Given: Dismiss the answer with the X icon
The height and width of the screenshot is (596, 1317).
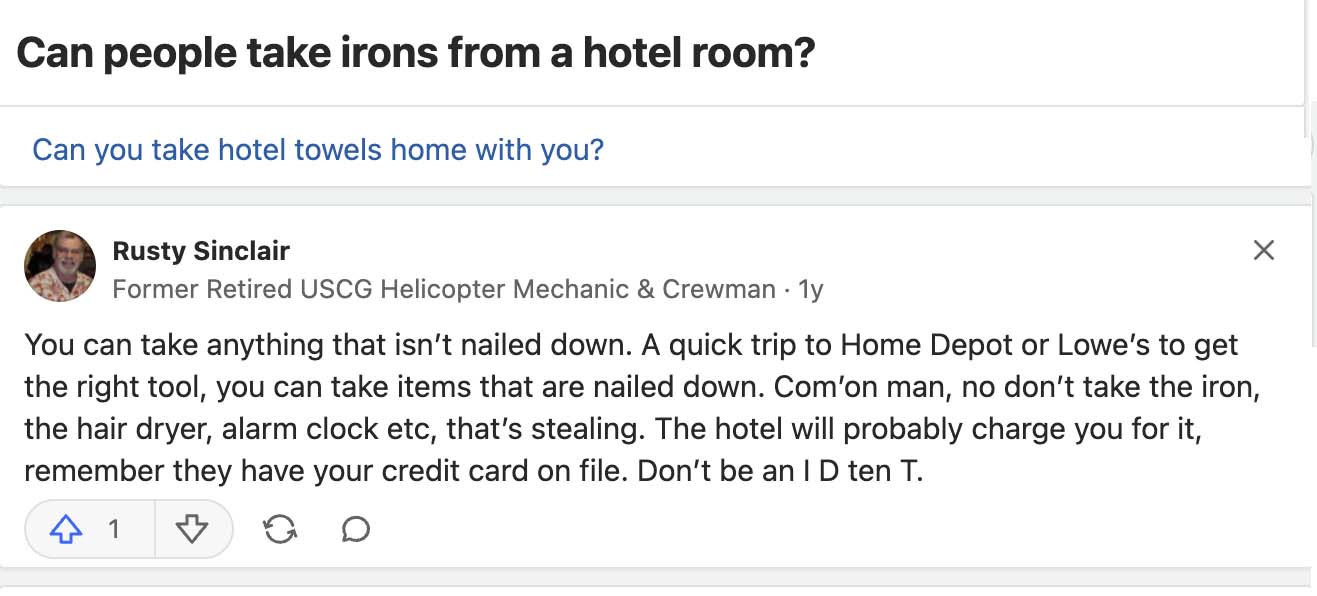Looking at the screenshot, I should click(1263, 251).
